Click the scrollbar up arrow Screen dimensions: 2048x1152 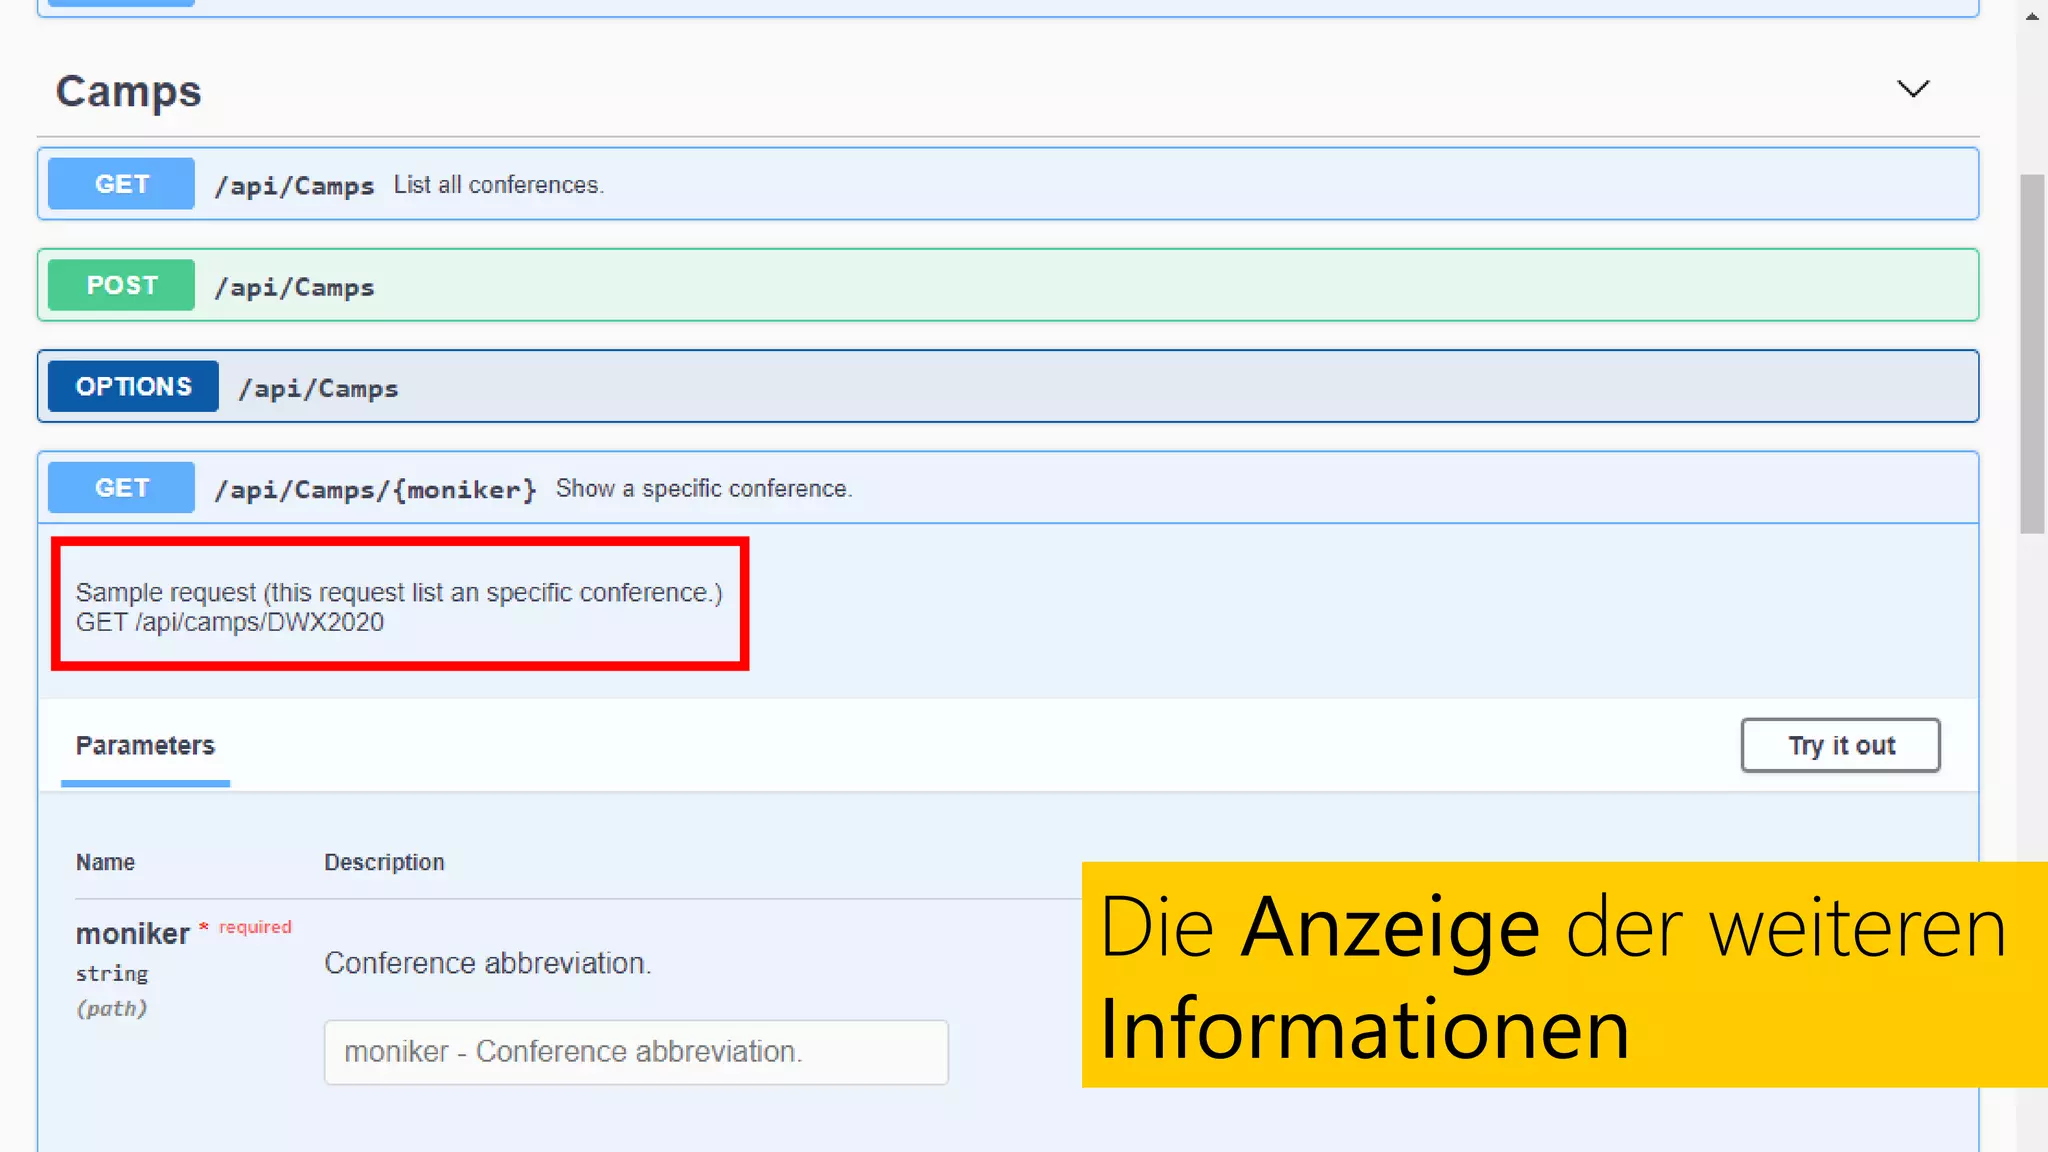point(2032,17)
